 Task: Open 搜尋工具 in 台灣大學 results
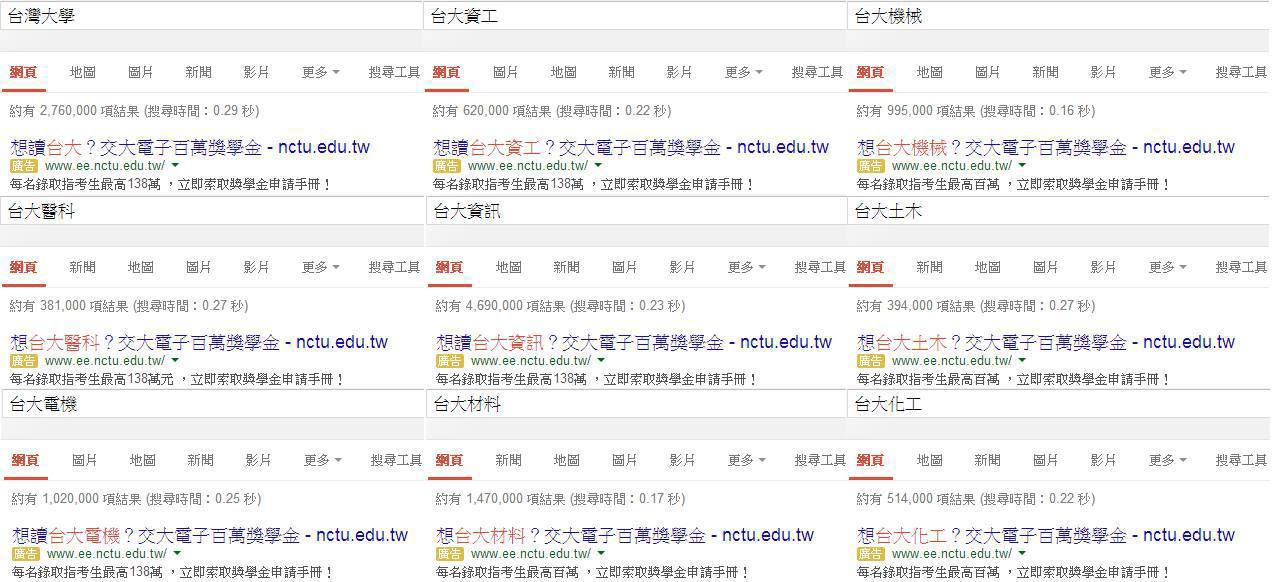395,72
